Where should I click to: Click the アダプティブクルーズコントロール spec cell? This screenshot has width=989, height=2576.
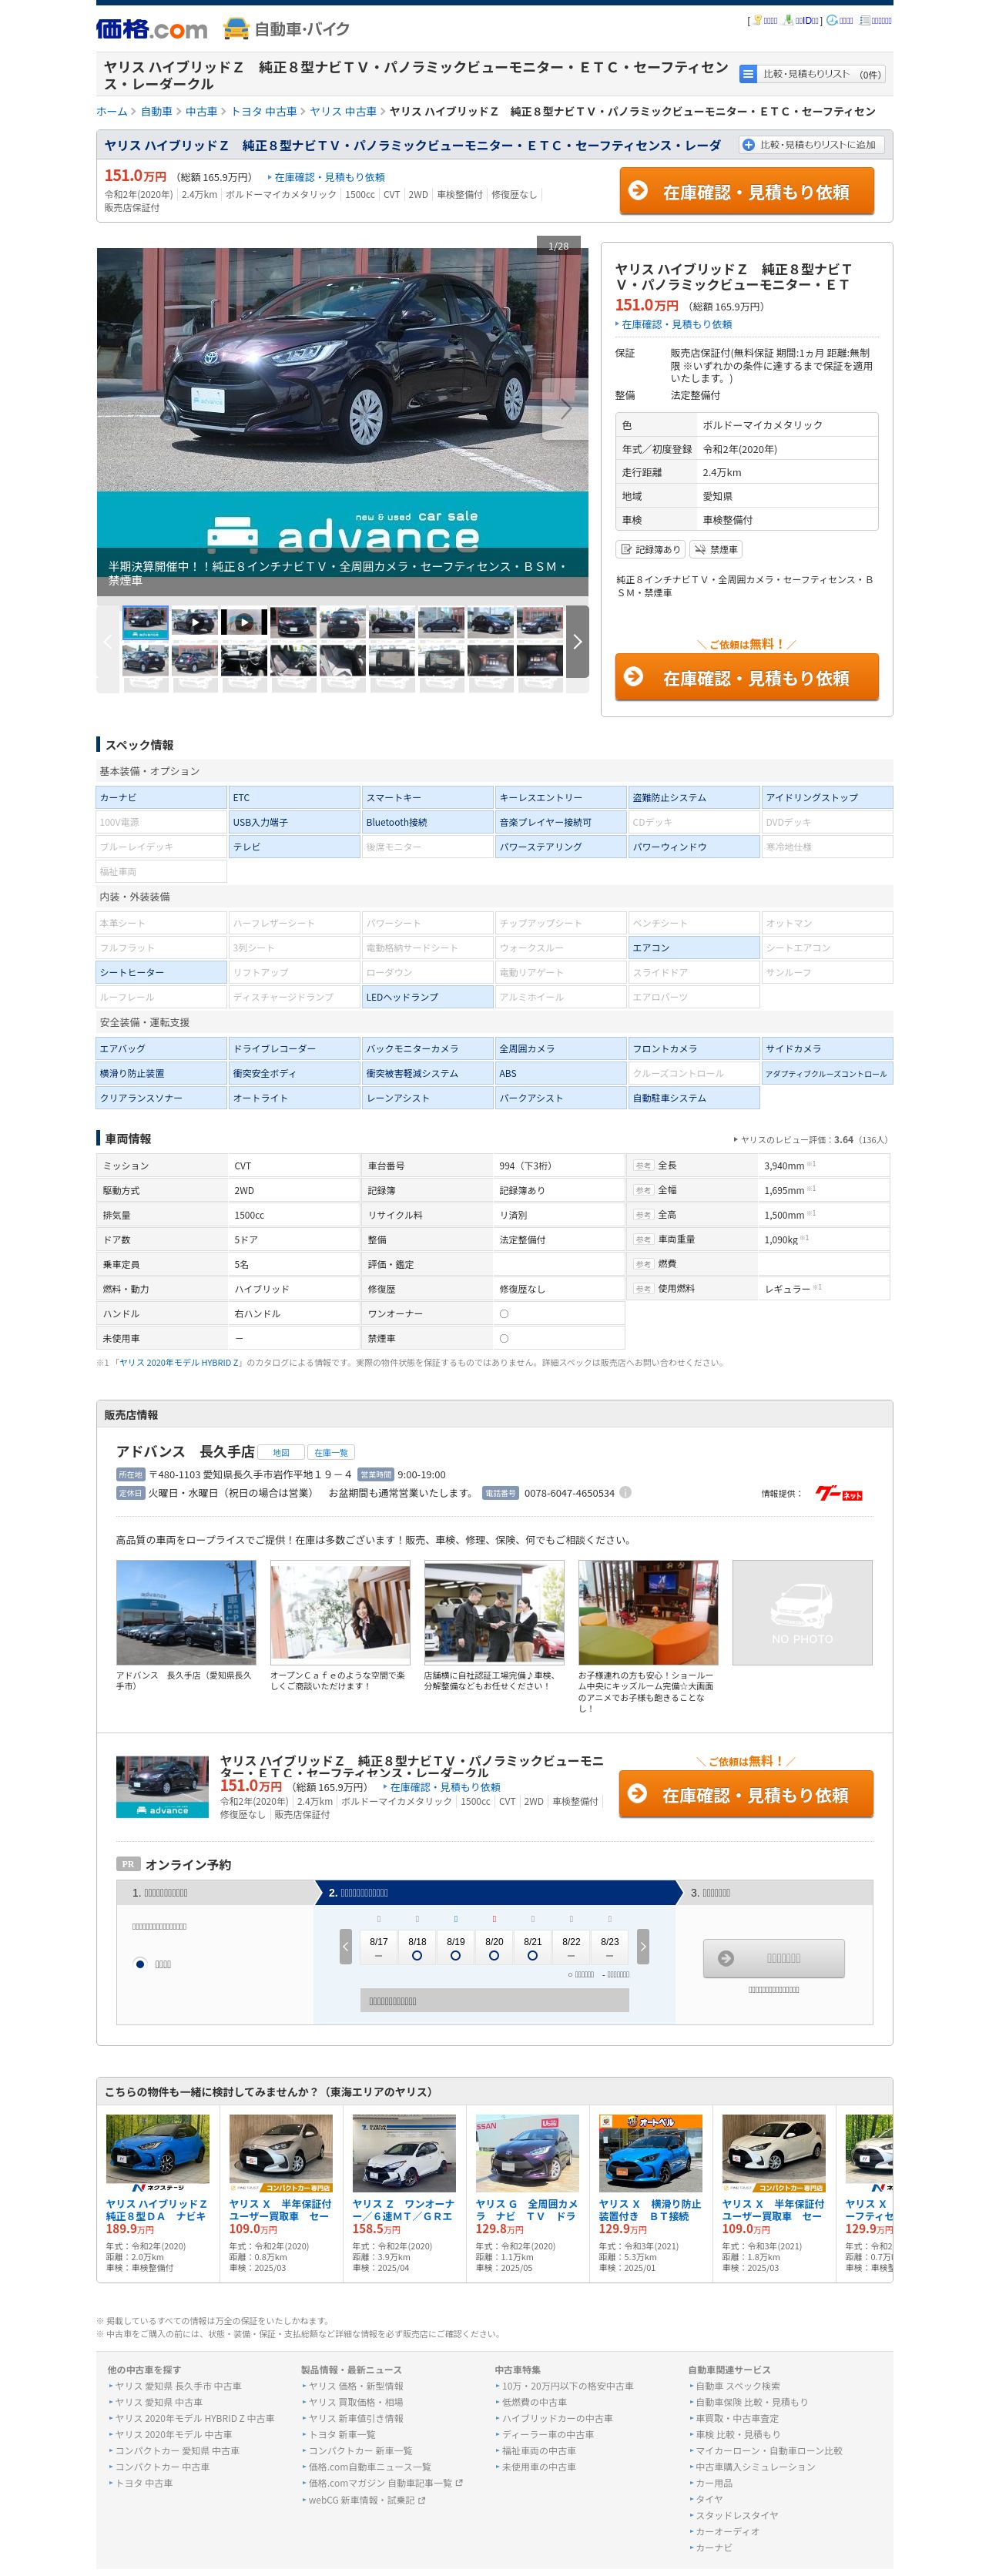click(827, 1073)
